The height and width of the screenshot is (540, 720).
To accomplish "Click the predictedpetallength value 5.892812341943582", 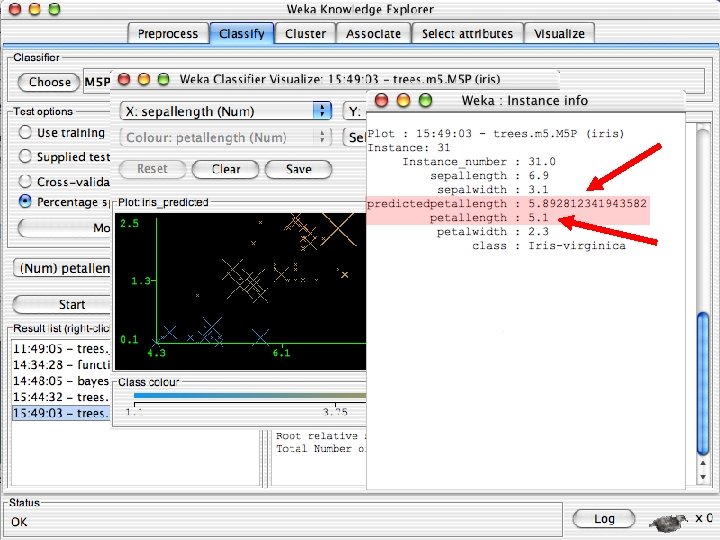I will coord(587,203).
